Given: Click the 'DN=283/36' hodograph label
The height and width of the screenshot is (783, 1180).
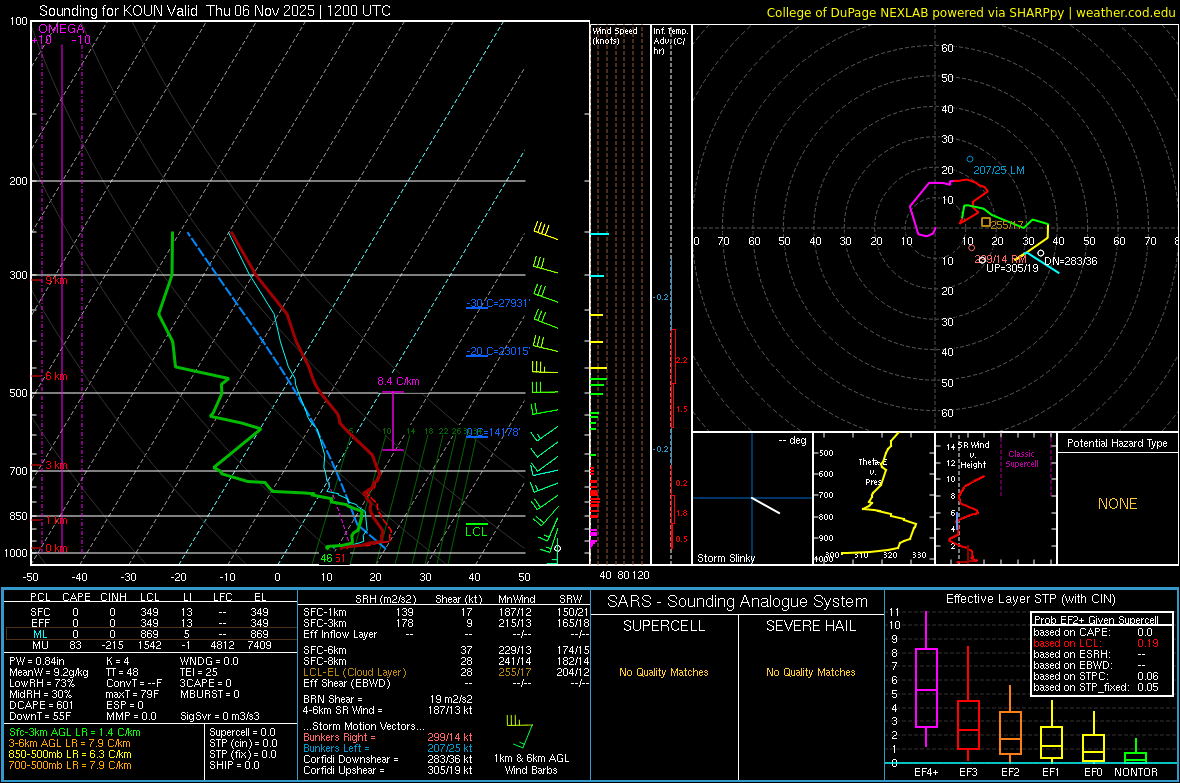Looking at the screenshot, I should pos(1070,261).
